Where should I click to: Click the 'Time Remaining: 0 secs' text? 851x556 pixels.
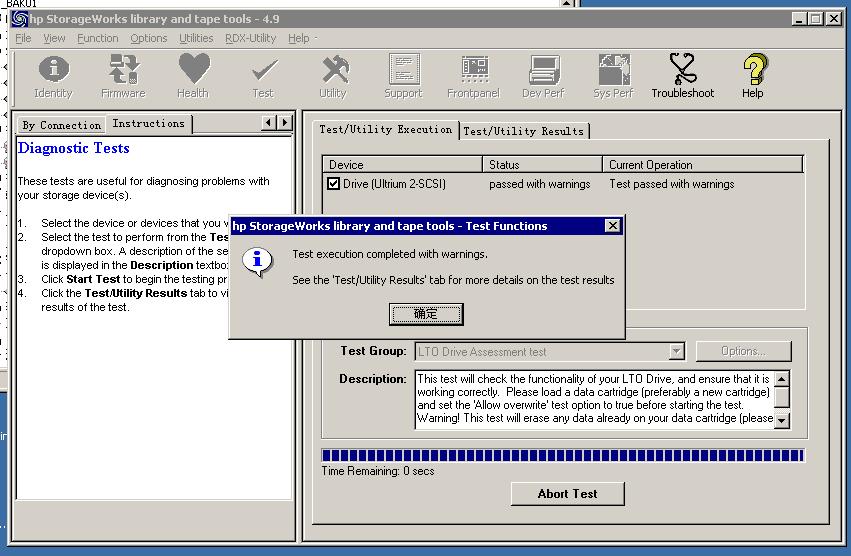coord(378,471)
